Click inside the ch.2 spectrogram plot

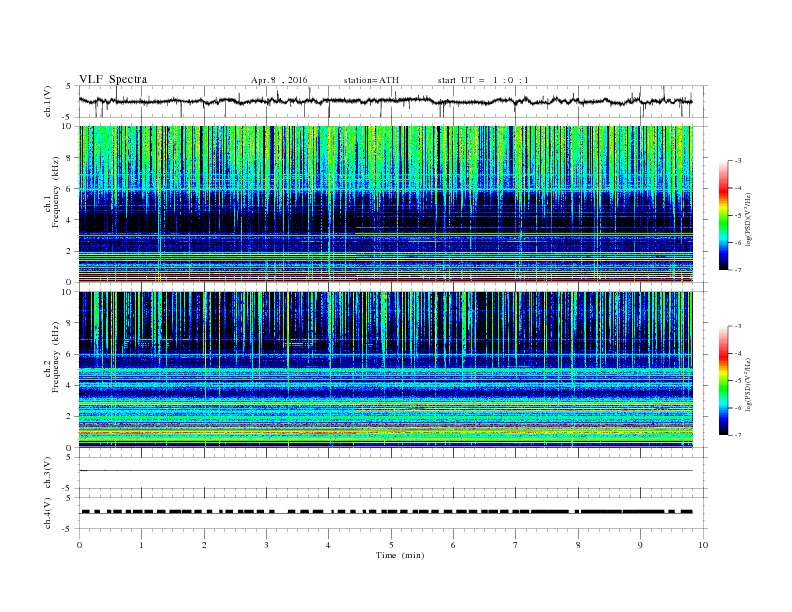(386, 369)
